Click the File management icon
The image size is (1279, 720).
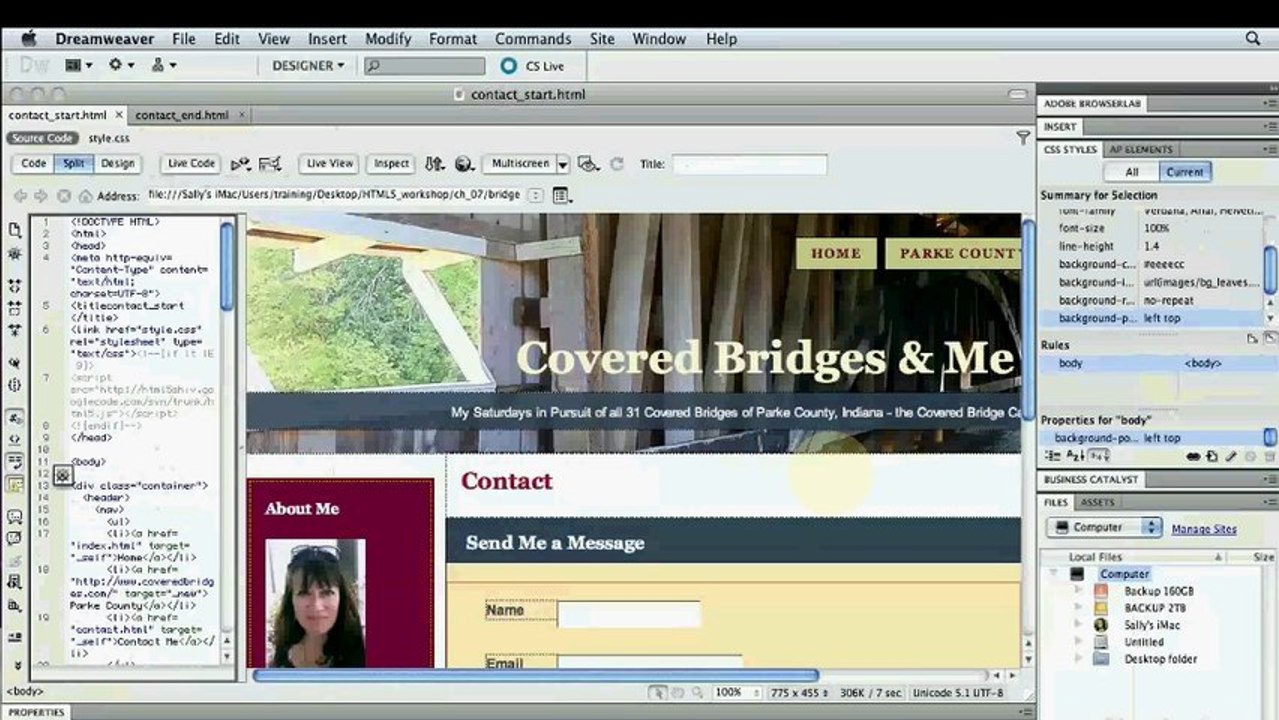(434, 164)
